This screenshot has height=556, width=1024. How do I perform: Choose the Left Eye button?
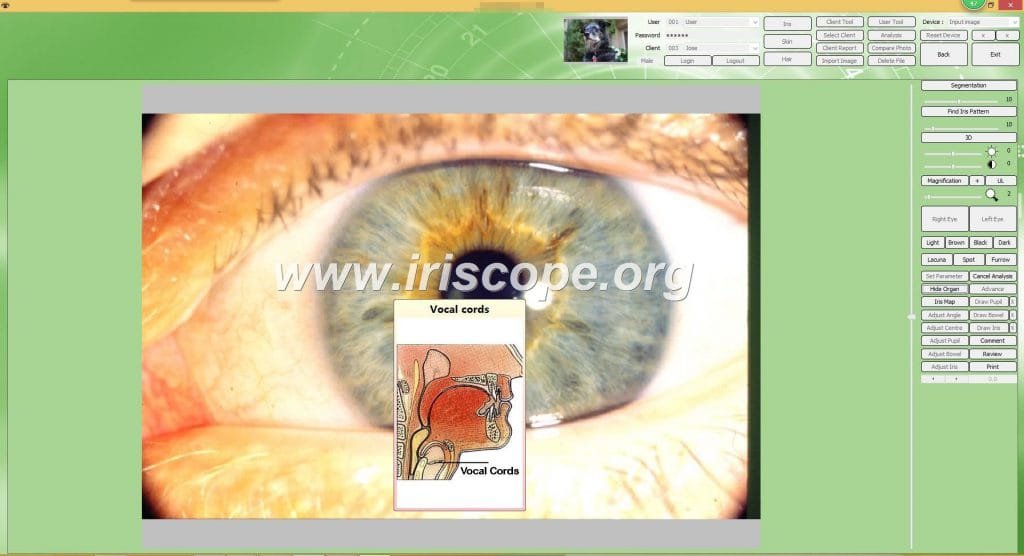tap(993, 219)
